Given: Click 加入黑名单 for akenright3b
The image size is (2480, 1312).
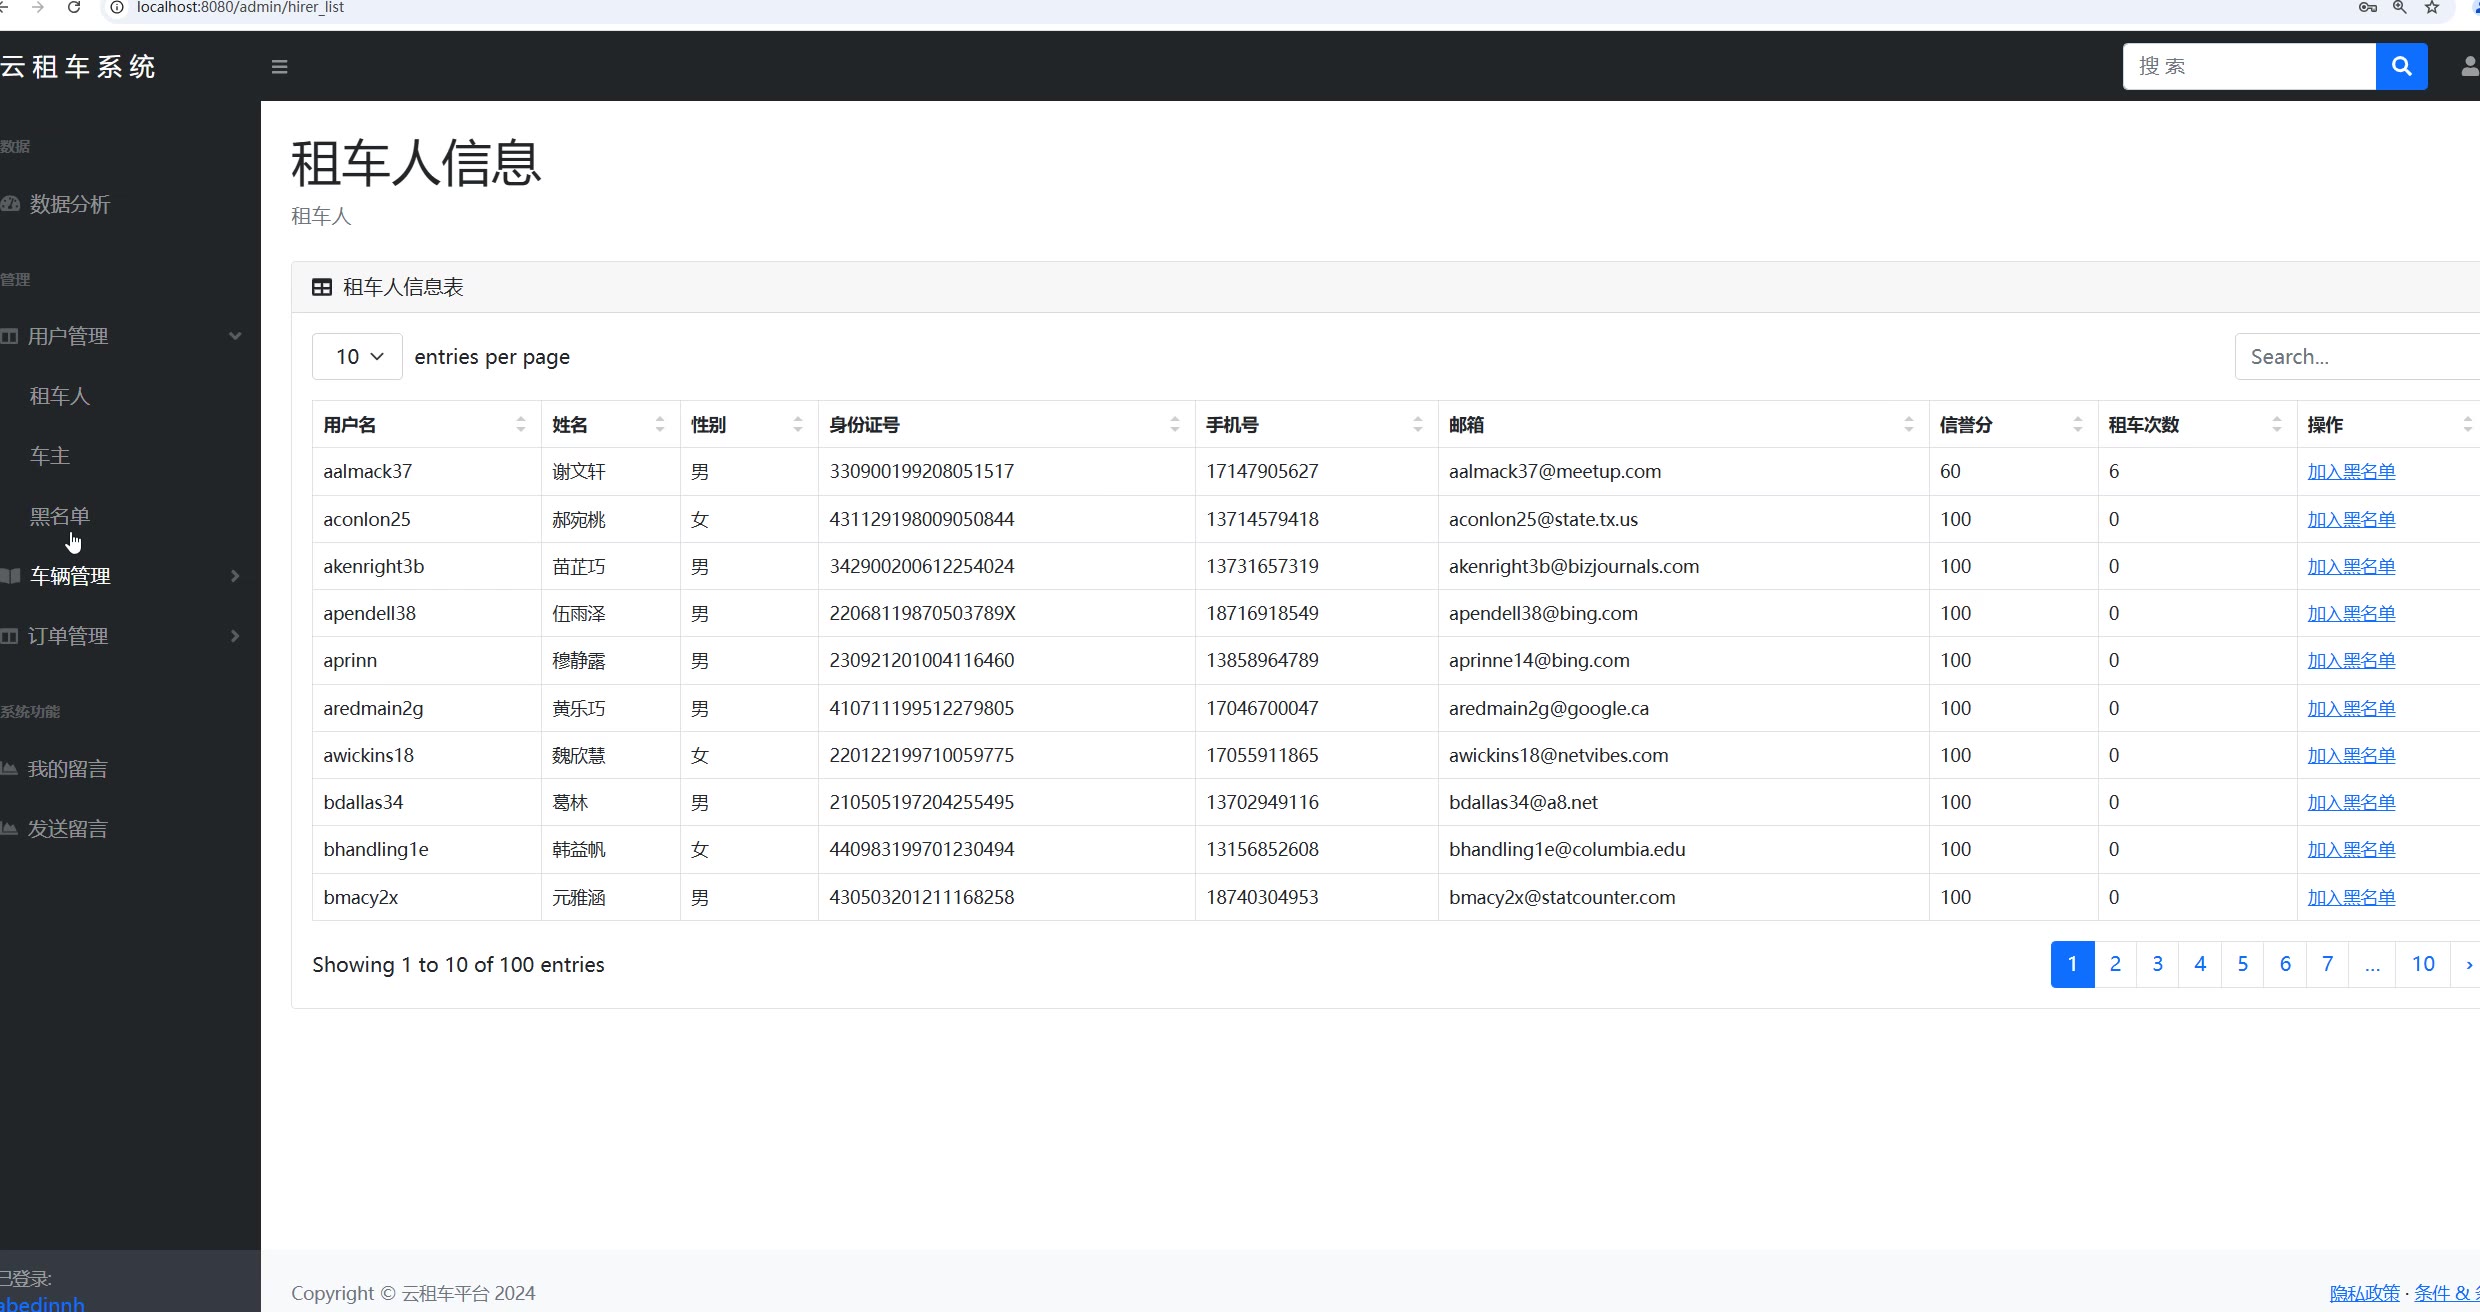Looking at the screenshot, I should pos(2351,567).
